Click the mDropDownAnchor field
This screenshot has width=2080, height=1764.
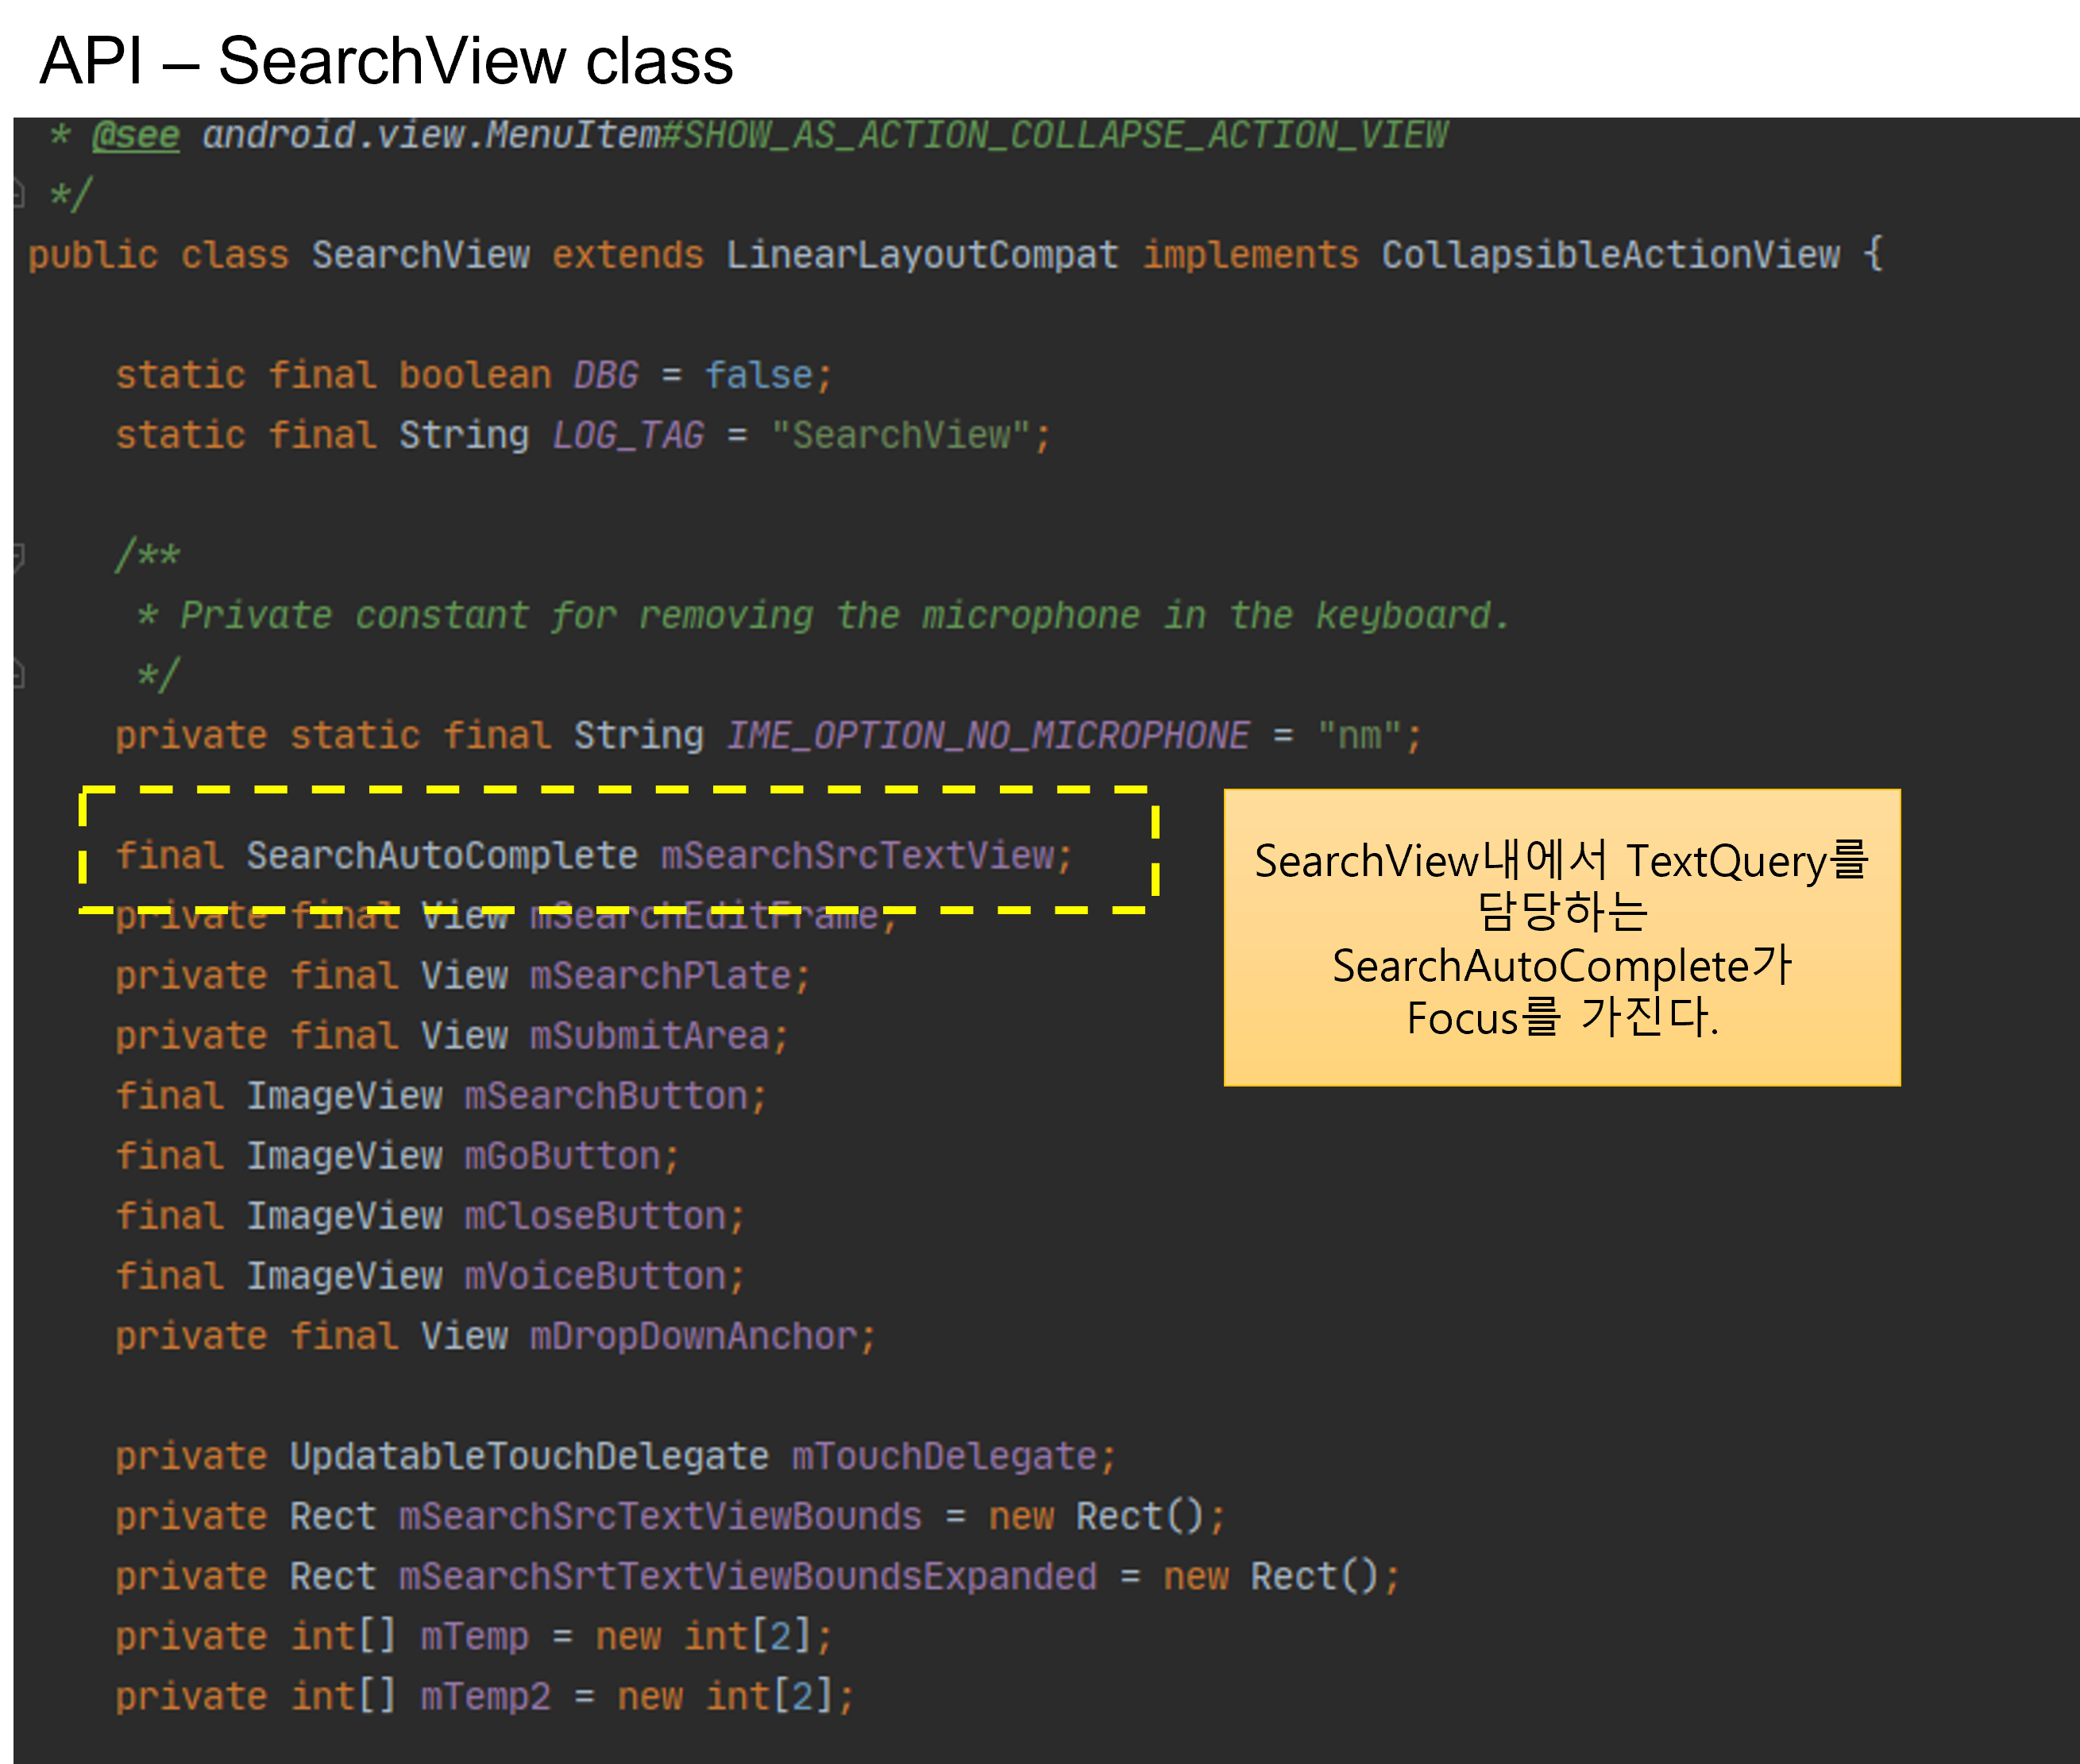pos(694,1337)
